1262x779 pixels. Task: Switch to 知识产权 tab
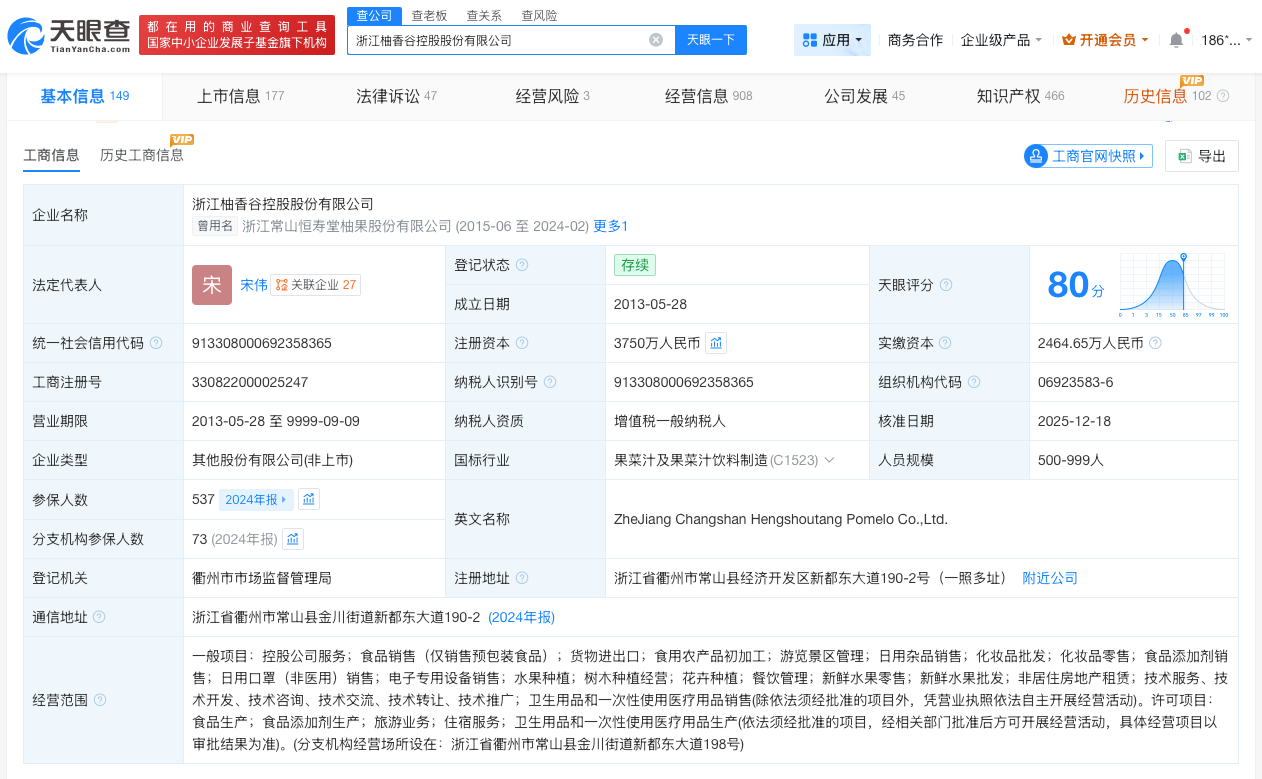pos(1020,96)
